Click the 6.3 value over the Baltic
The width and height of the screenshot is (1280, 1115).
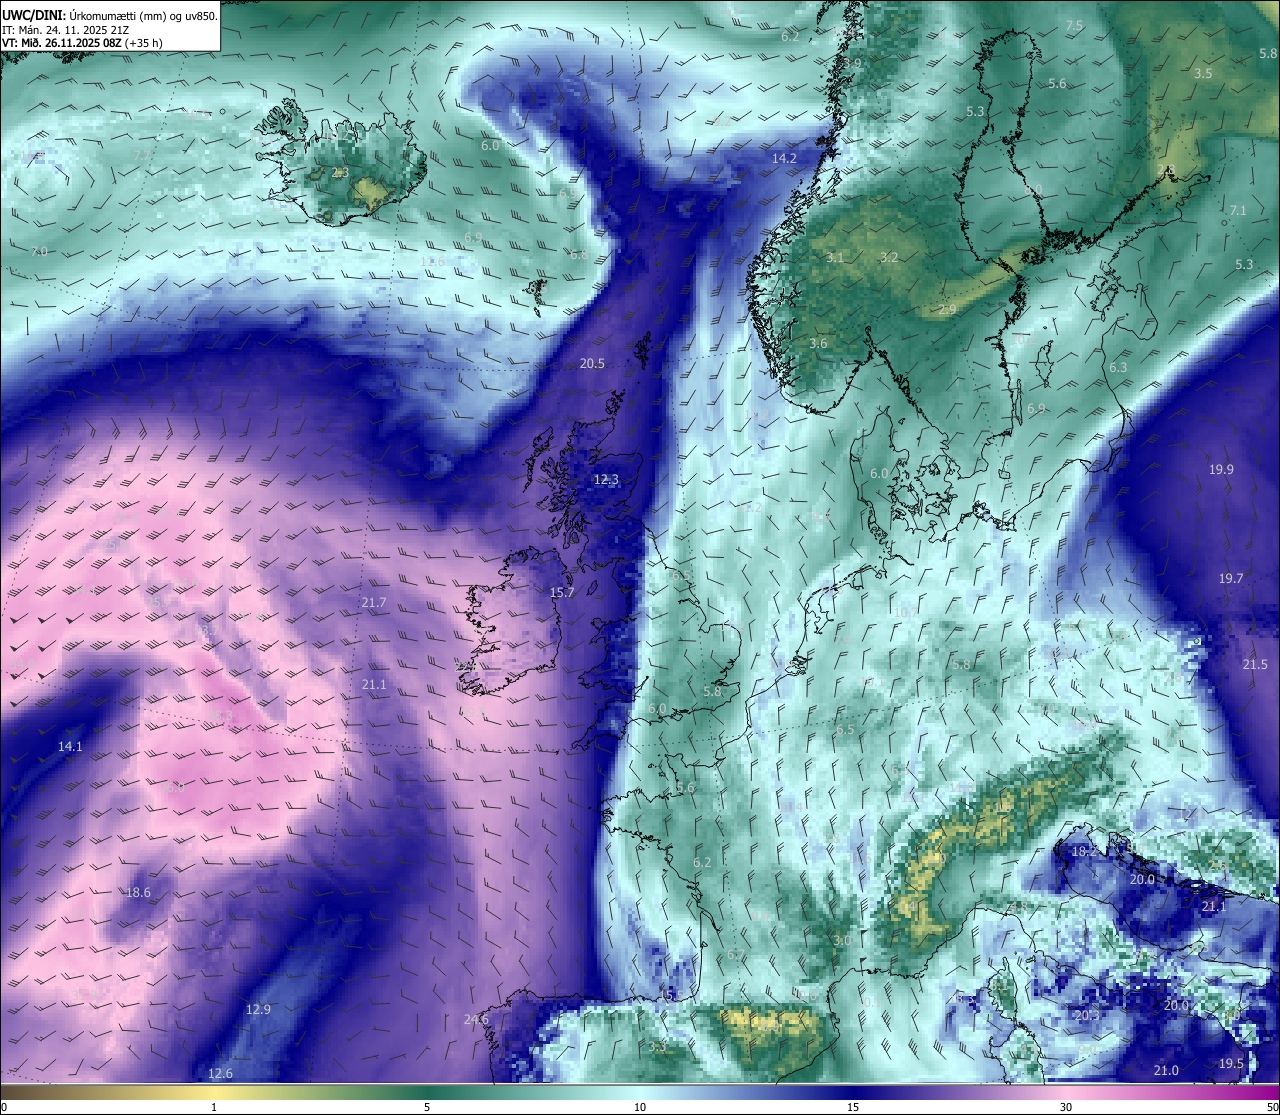pos(1118,367)
